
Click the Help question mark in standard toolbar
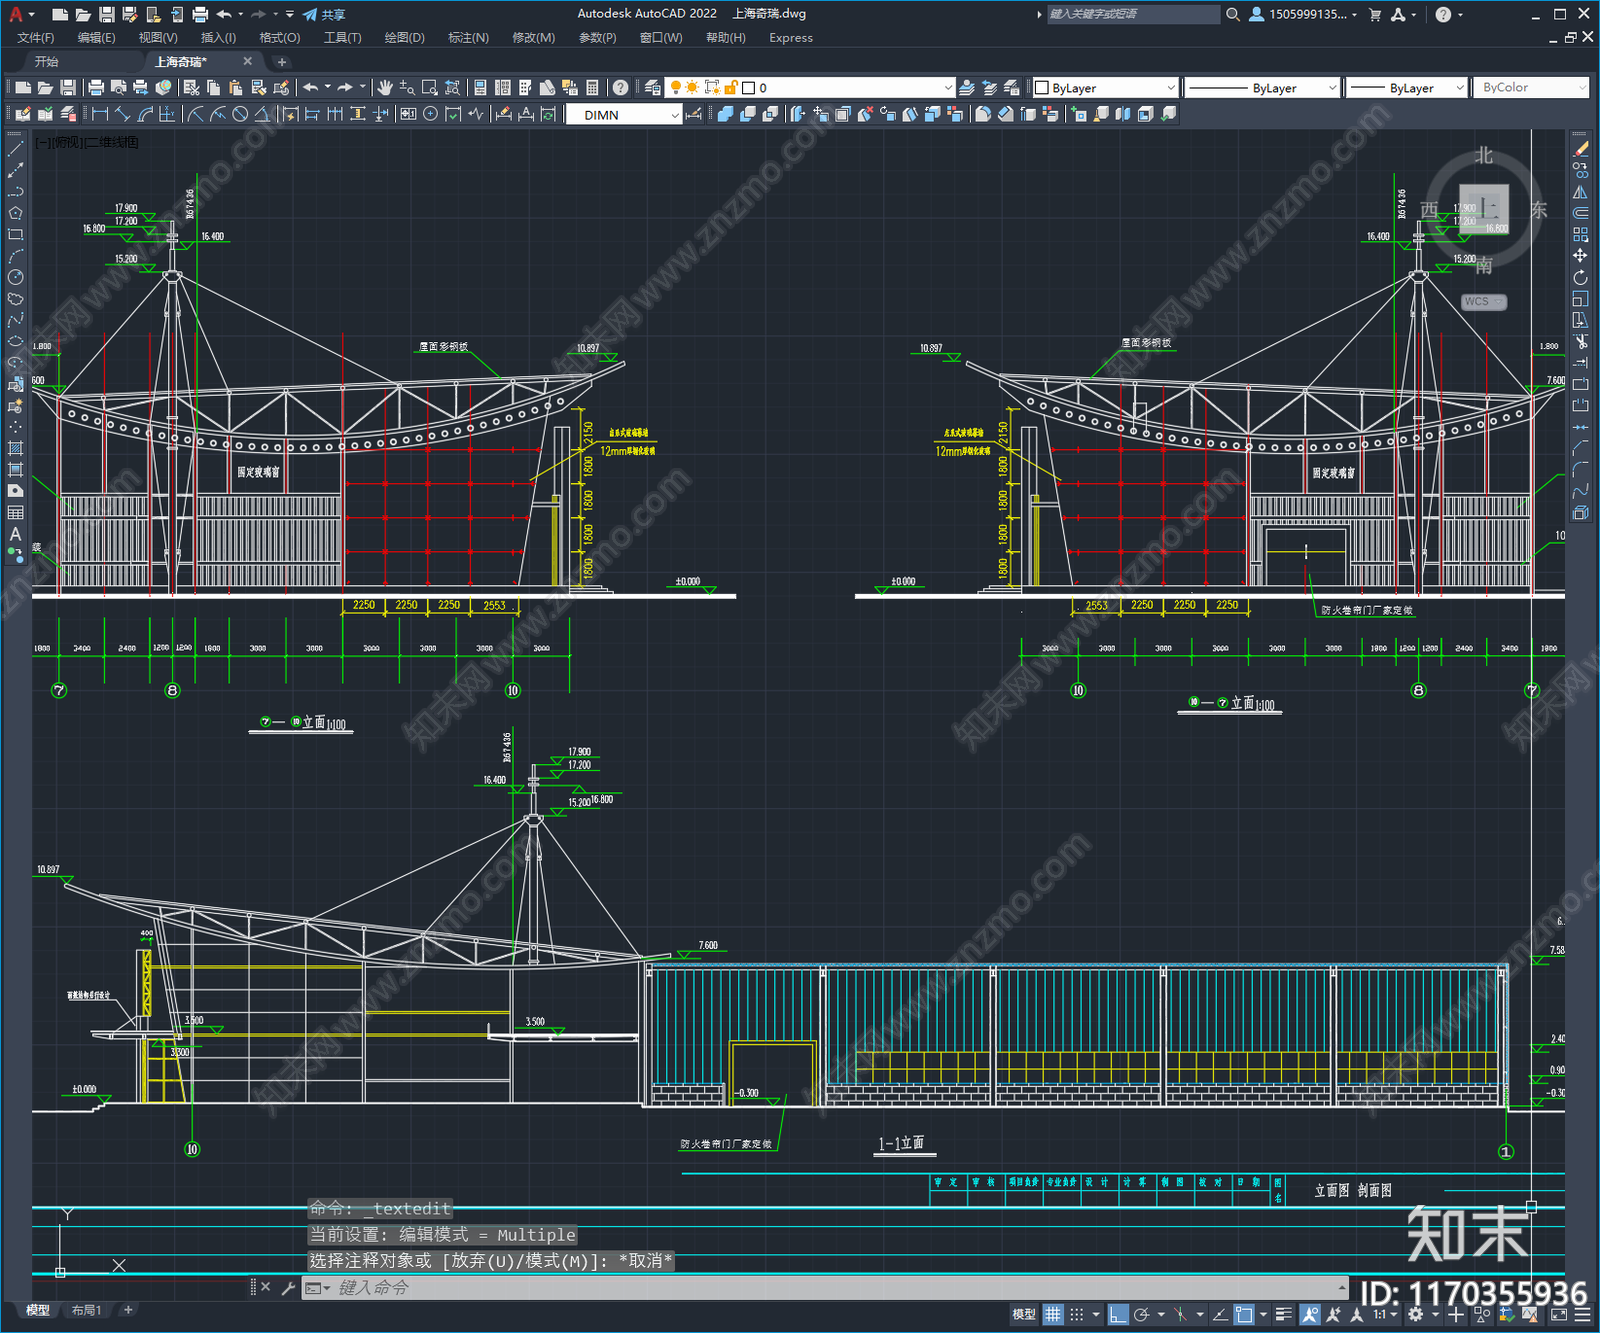pos(621,88)
